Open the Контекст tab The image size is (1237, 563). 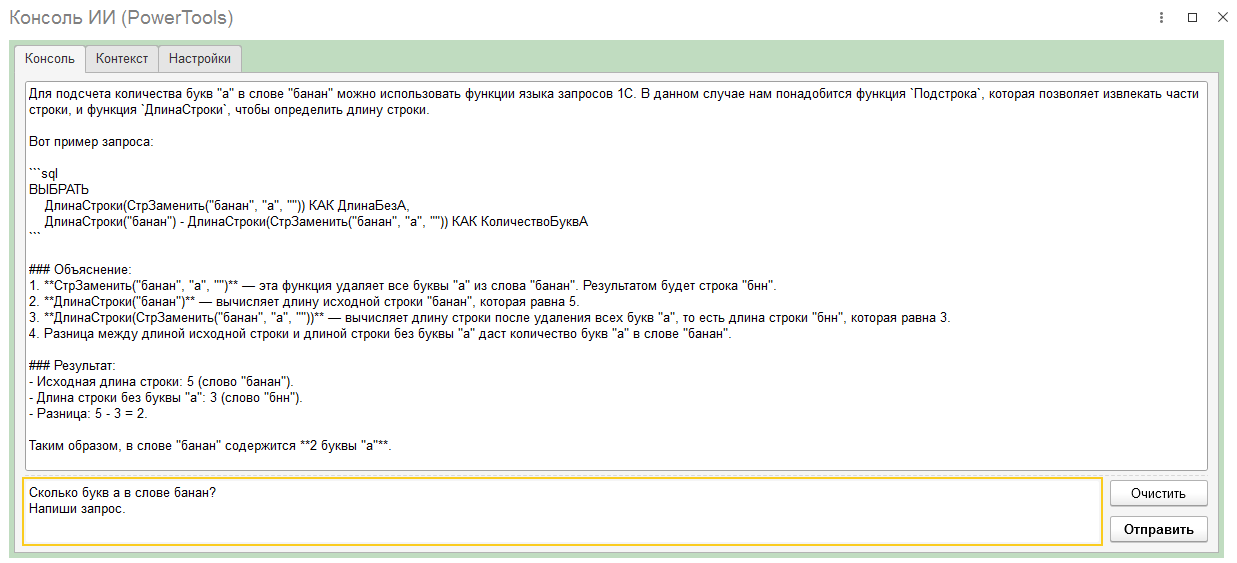122,59
